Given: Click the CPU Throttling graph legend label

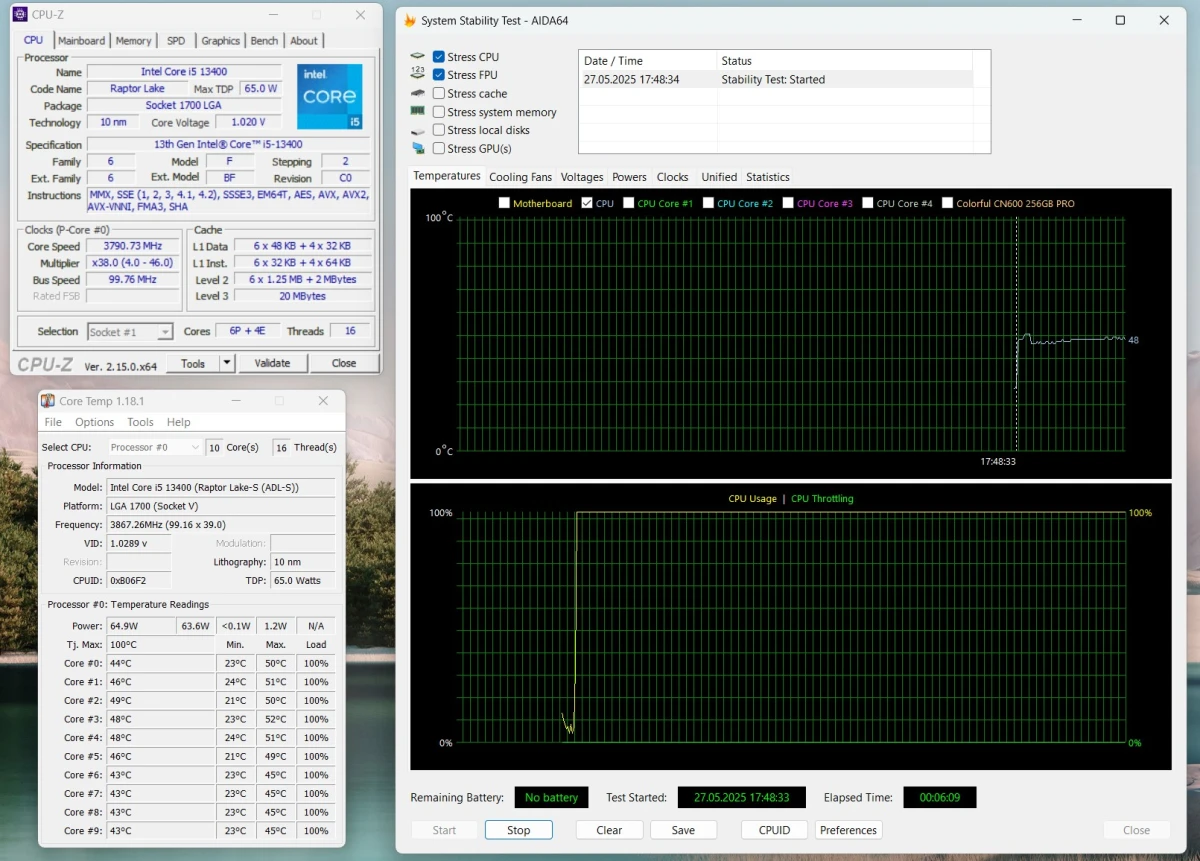Looking at the screenshot, I should pyautogui.click(x=822, y=498).
